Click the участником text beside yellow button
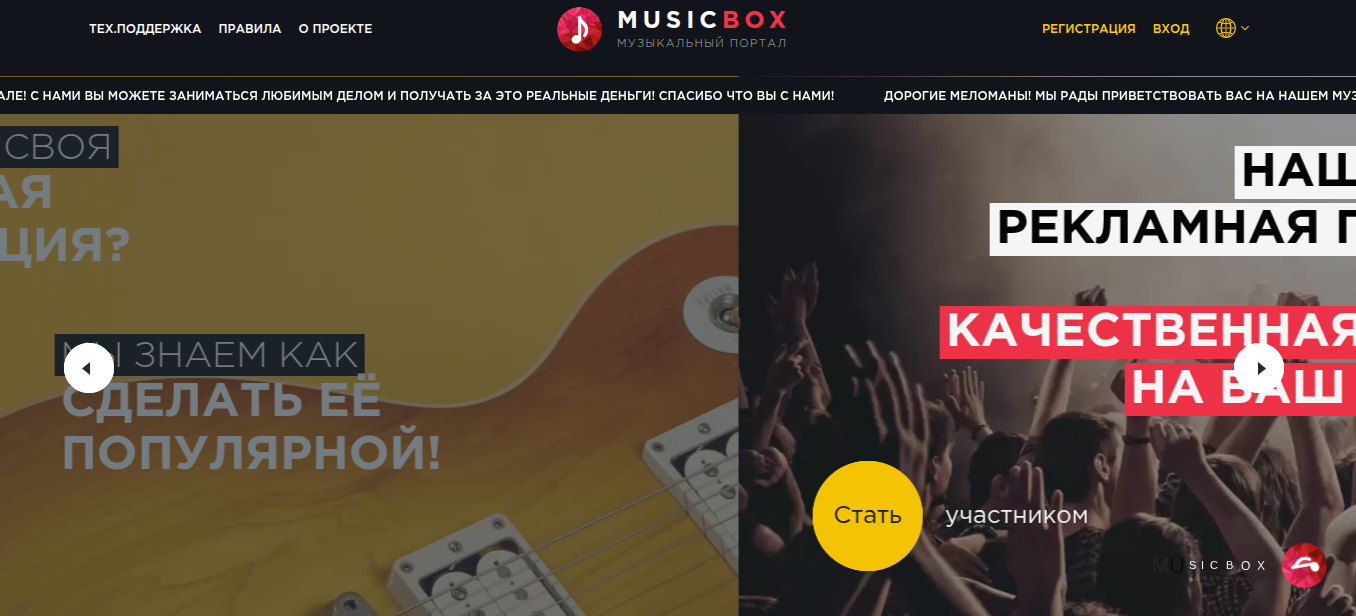Image resolution: width=1356 pixels, height=616 pixels. click(1016, 516)
